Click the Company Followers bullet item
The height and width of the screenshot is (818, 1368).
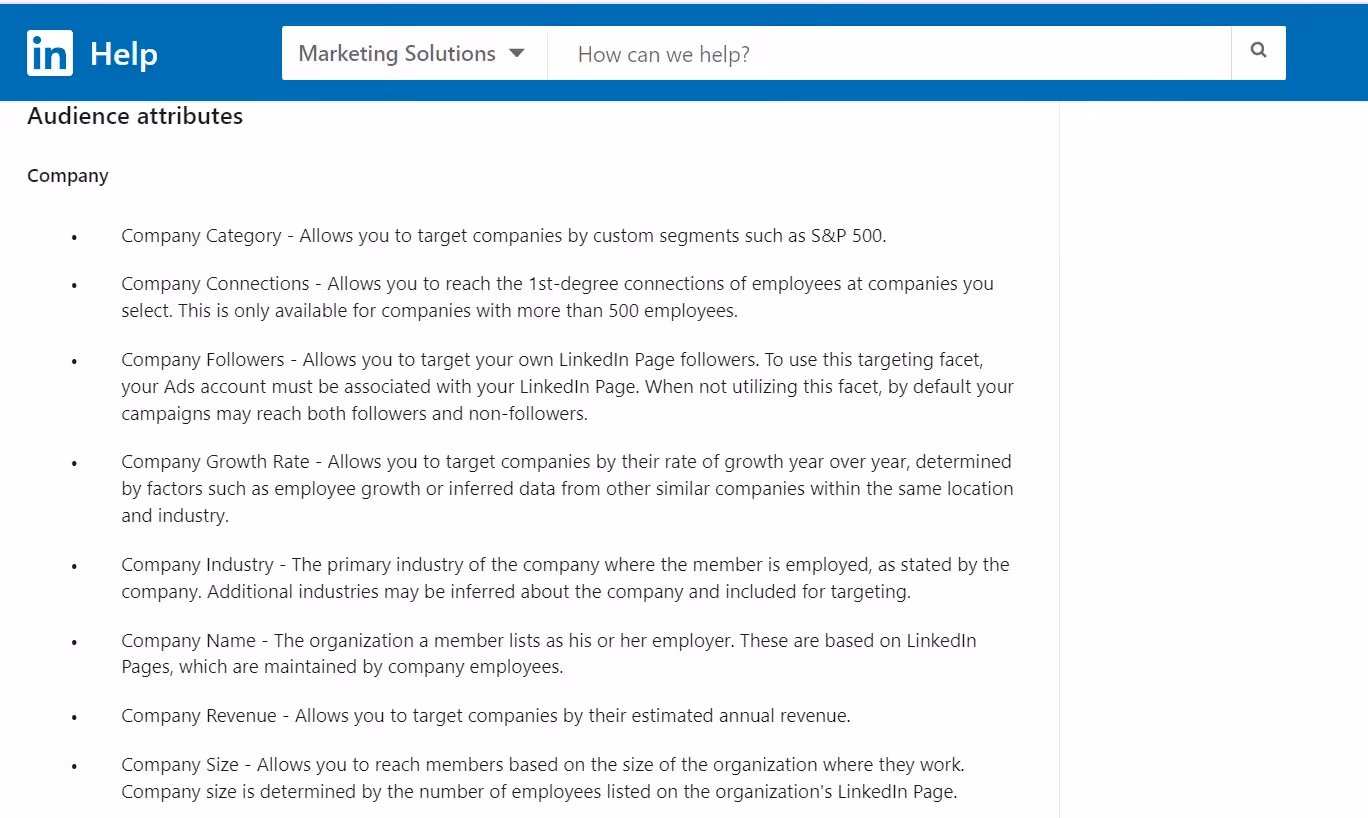[x=567, y=386]
